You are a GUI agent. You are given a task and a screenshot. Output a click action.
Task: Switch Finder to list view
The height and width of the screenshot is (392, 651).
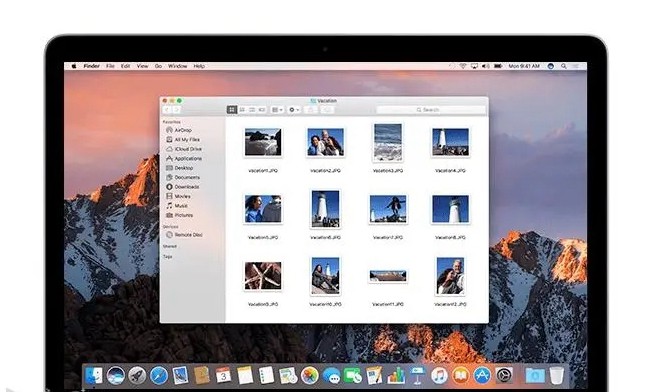[242, 110]
